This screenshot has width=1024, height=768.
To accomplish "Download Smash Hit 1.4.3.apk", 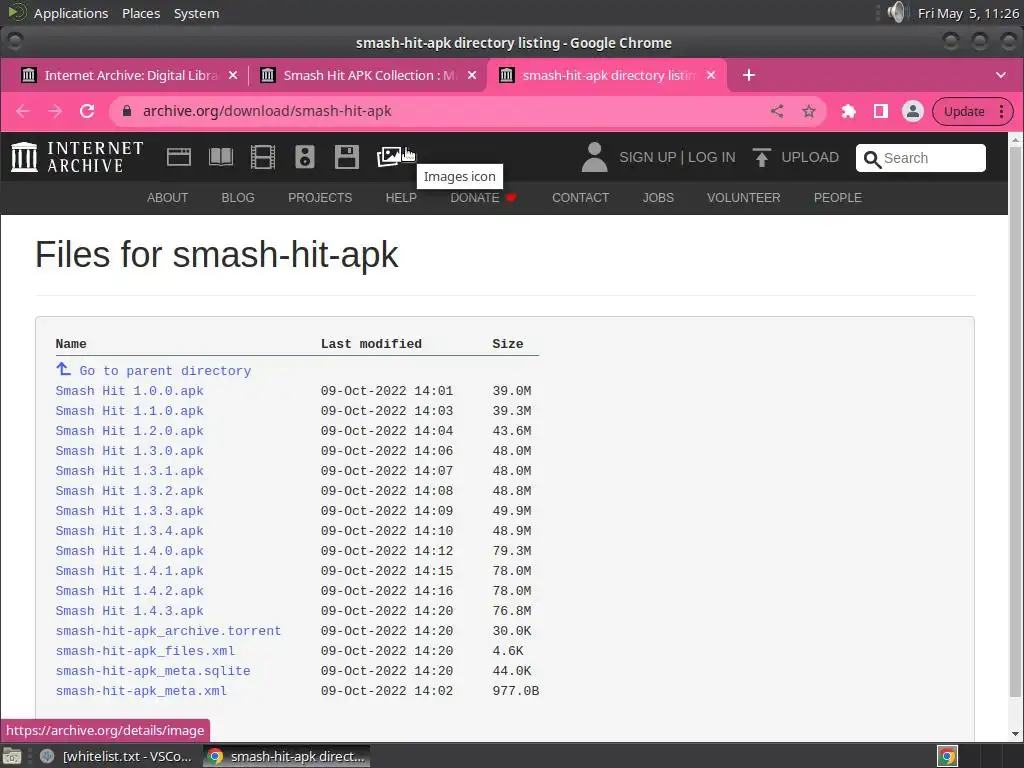I will click(x=129, y=611).
